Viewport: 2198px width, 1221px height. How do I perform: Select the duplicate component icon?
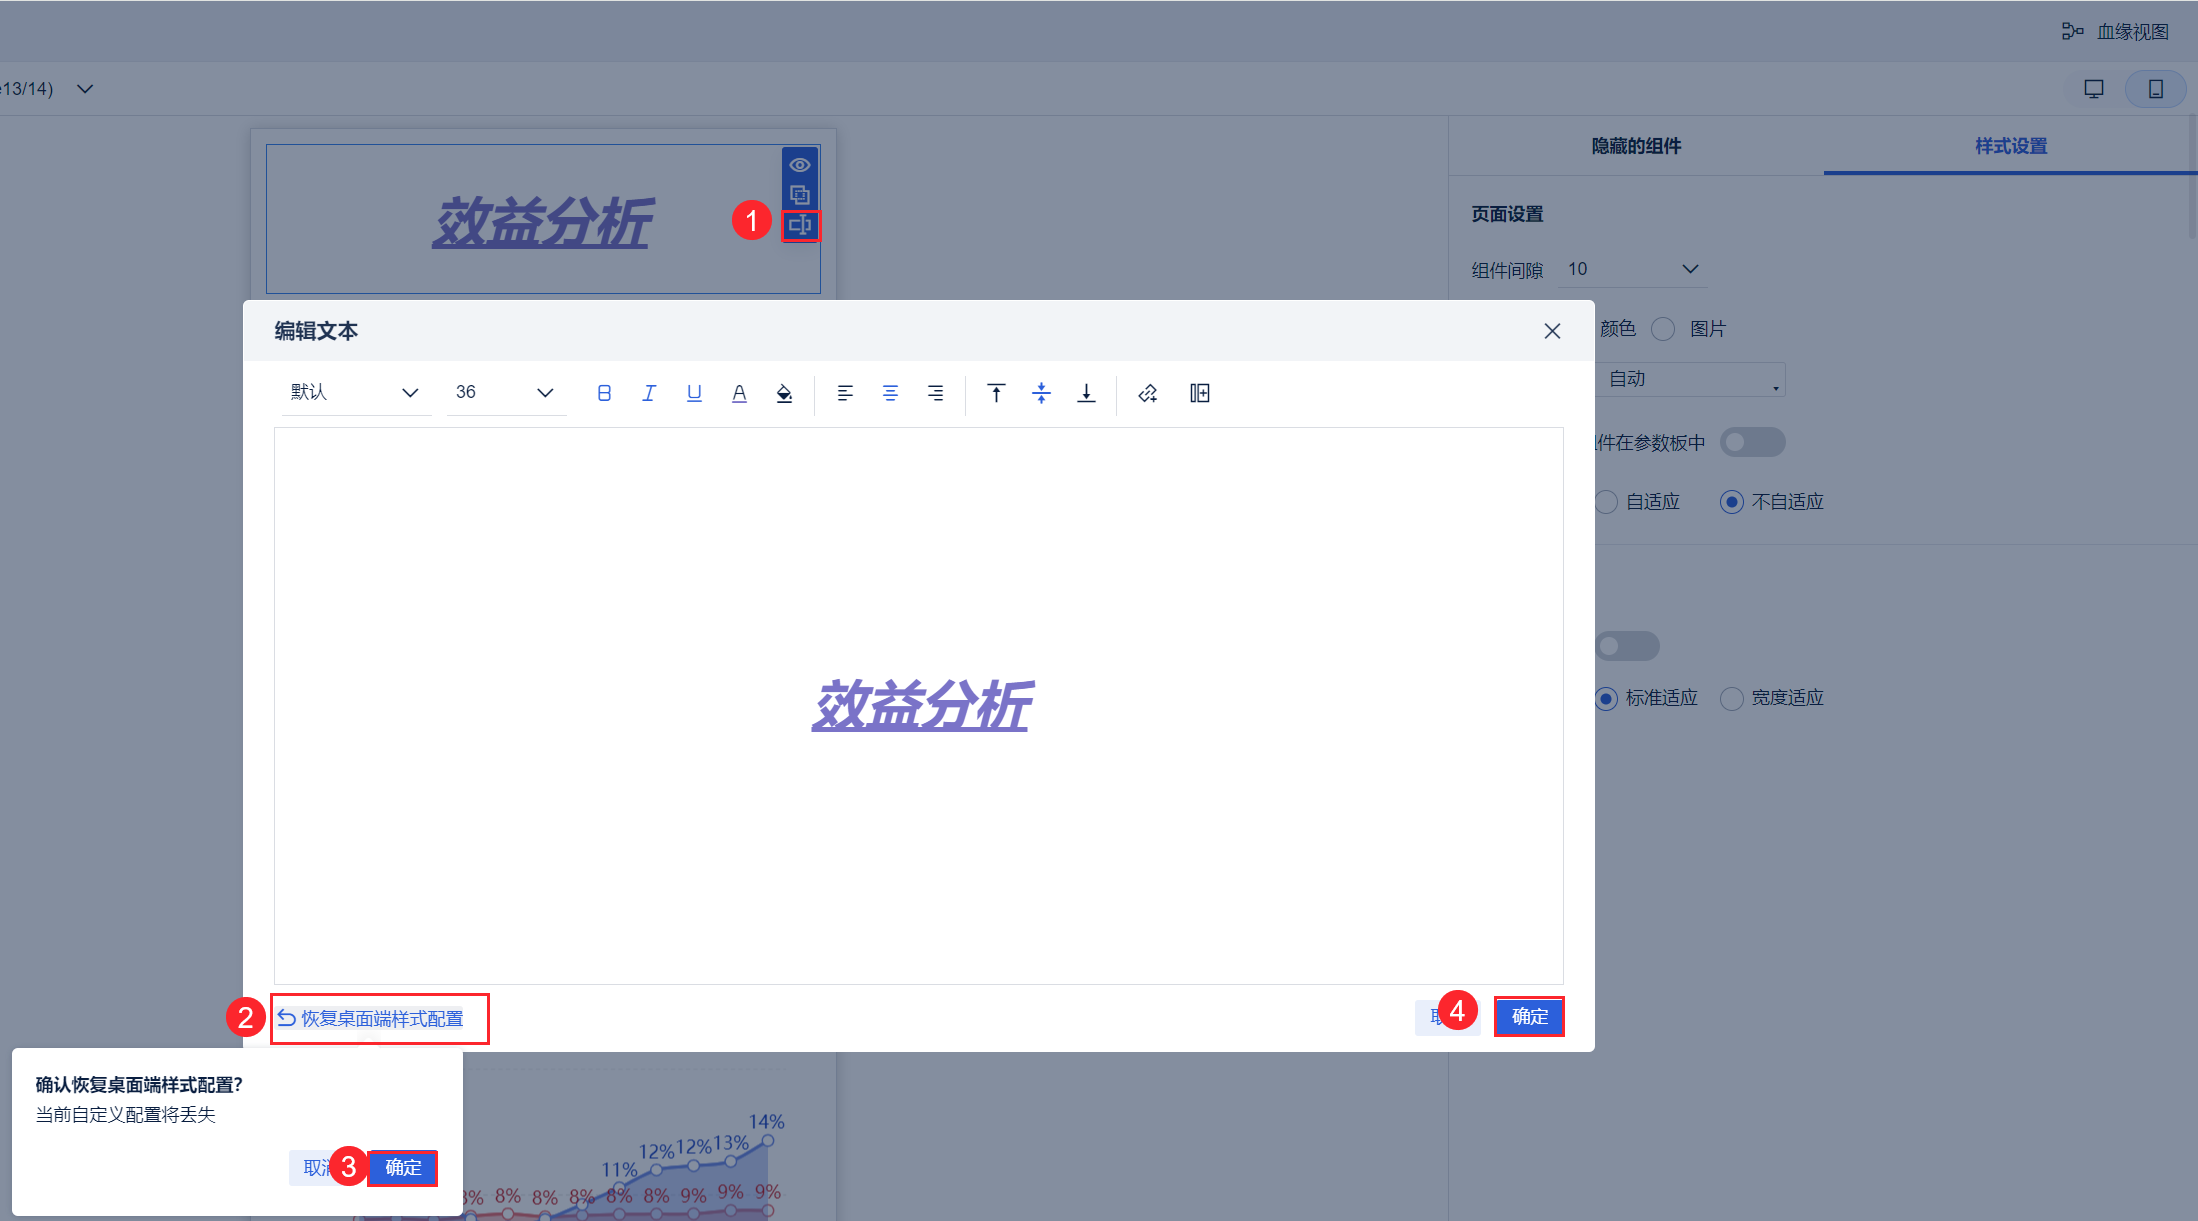pyautogui.click(x=799, y=195)
